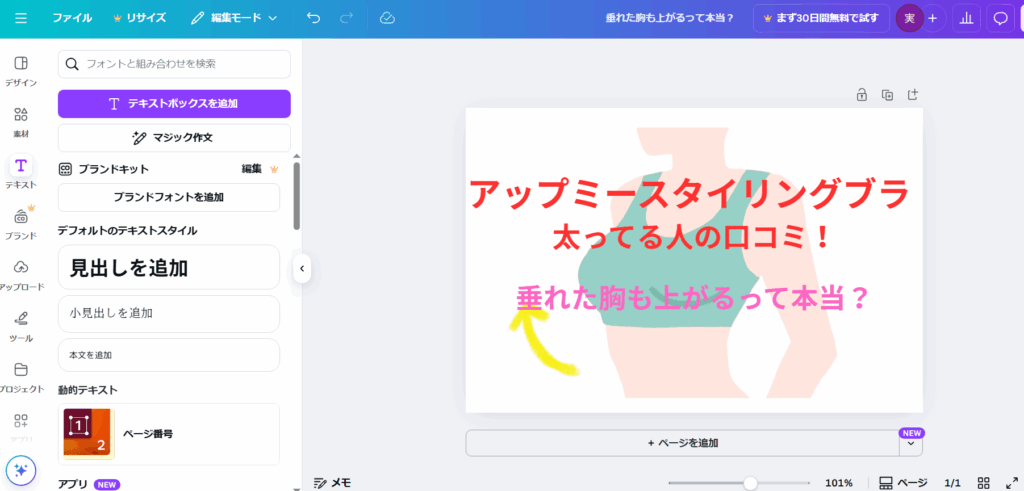Screen dimensions: 1024x491
Task: Click the side panel scrollbar
Action: [296, 196]
